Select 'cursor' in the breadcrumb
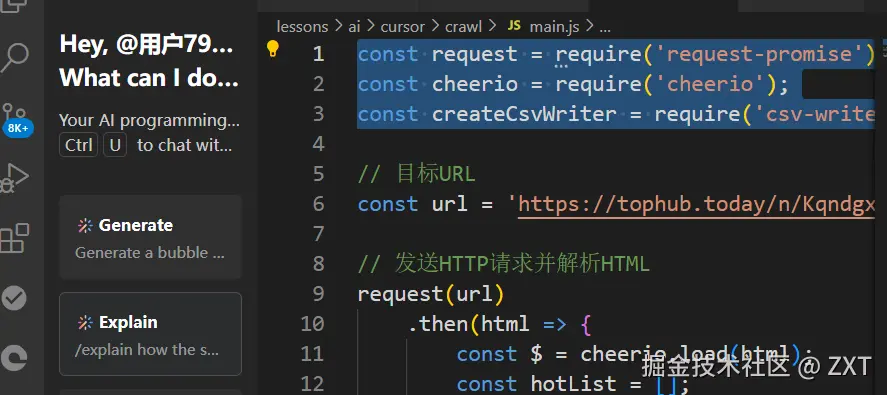The width and height of the screenshot is (887, 395). pos(403,27)
